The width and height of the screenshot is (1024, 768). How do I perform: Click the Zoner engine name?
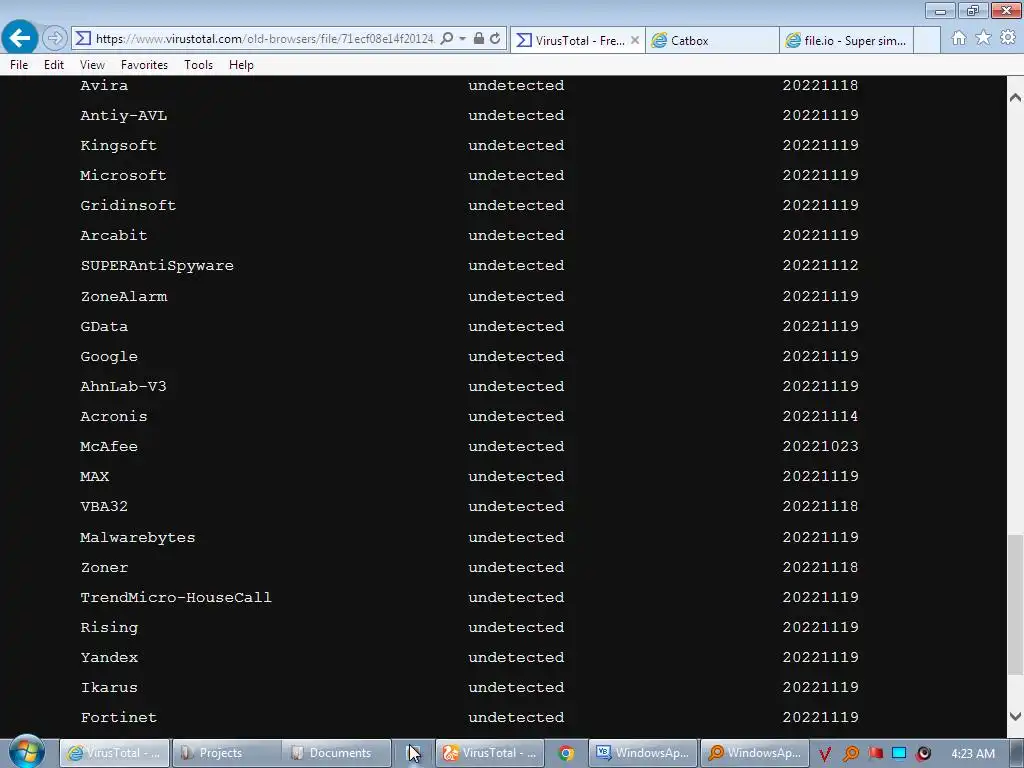[104, 568]
